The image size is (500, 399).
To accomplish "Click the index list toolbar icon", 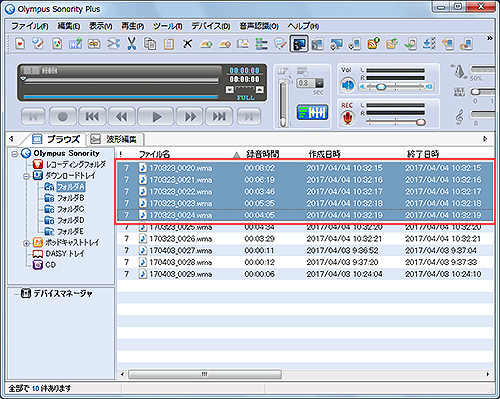I will pyautogui.click(x=261, y=44).
